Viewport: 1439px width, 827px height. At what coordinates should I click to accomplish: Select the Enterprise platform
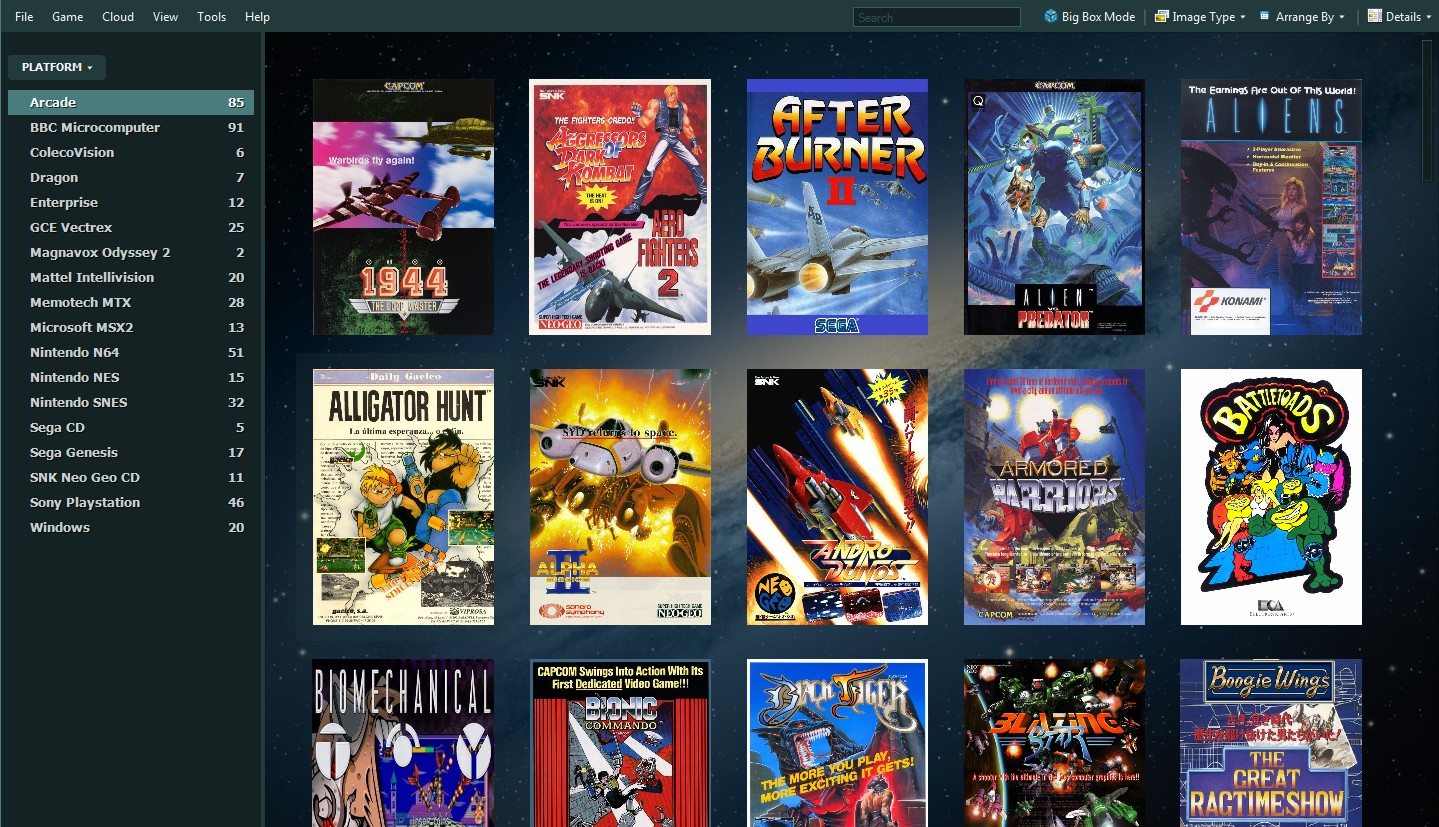coord(131,202)
